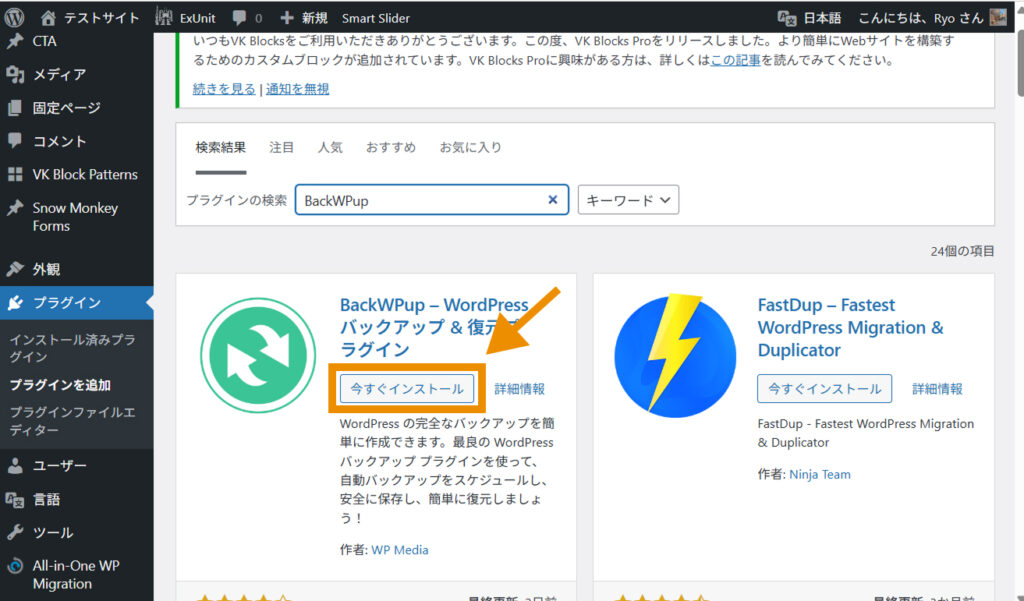Clear the plugin search field with X
Viewport: 1024px width, 601px height.
(552, 200)
